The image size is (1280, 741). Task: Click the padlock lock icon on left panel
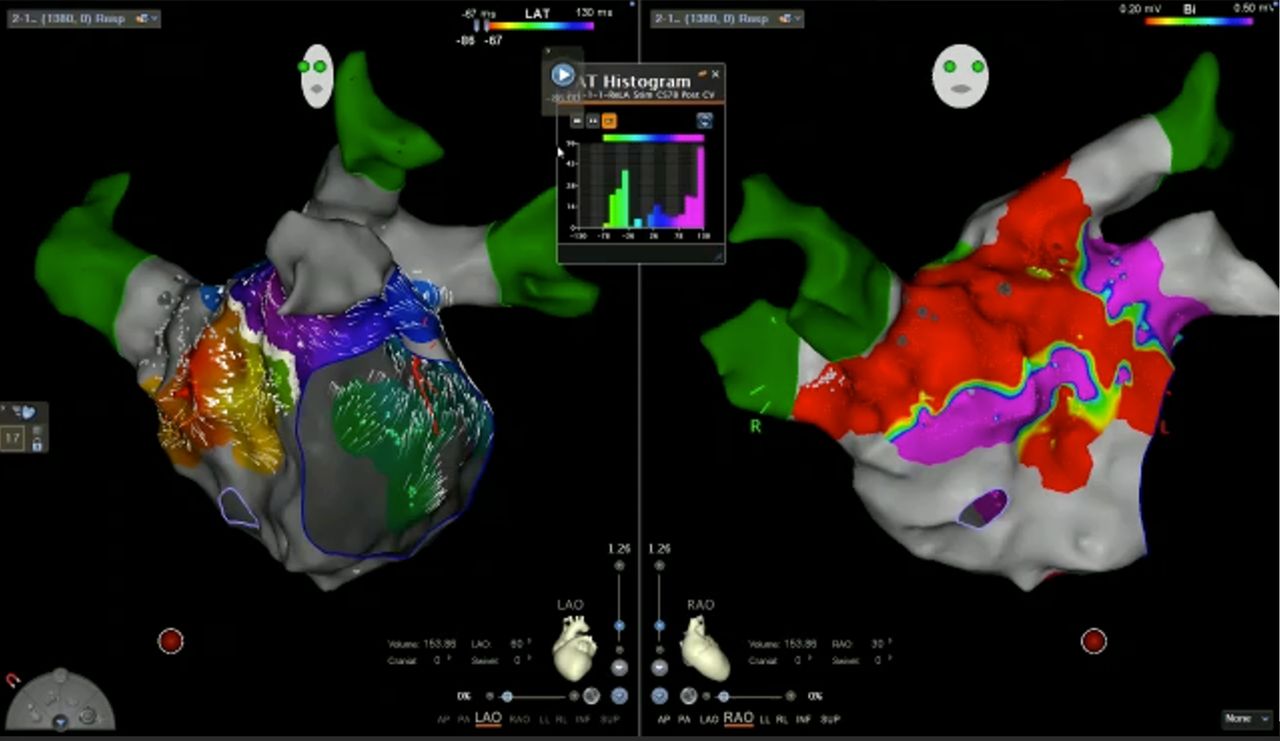pyautogui.click(x=38, y=444)
